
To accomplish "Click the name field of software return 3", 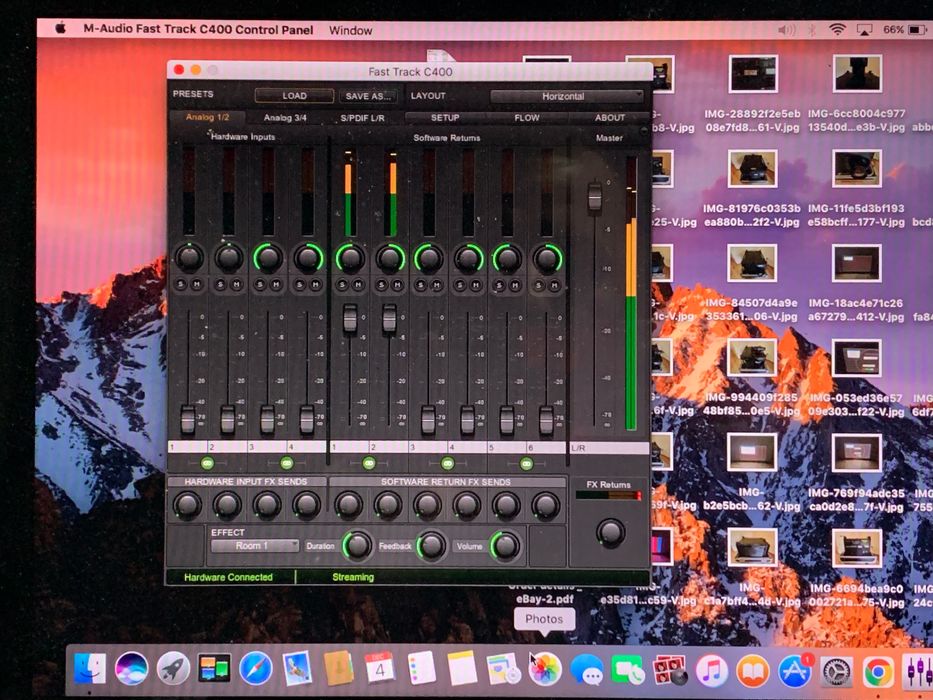I will tap(428, 447).
